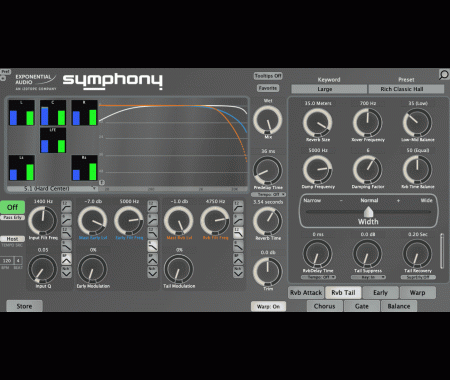Viewport: 450px width, 380px height.
Task: Click the Reverb Size knob
Action: click(318, 123)
